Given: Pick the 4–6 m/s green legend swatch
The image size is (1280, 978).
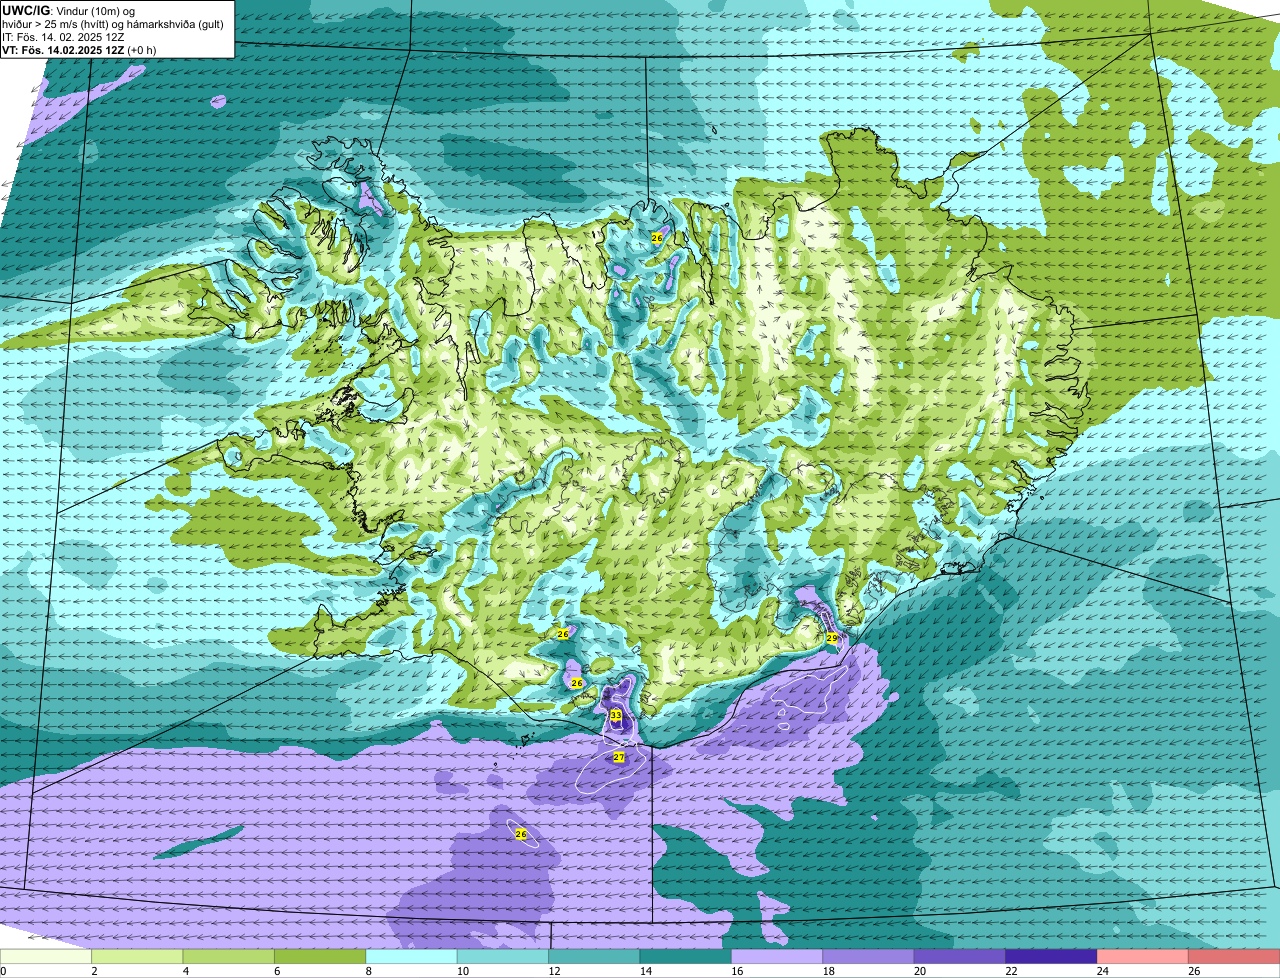Looking at the screenshot, I should tap(229, 957).
